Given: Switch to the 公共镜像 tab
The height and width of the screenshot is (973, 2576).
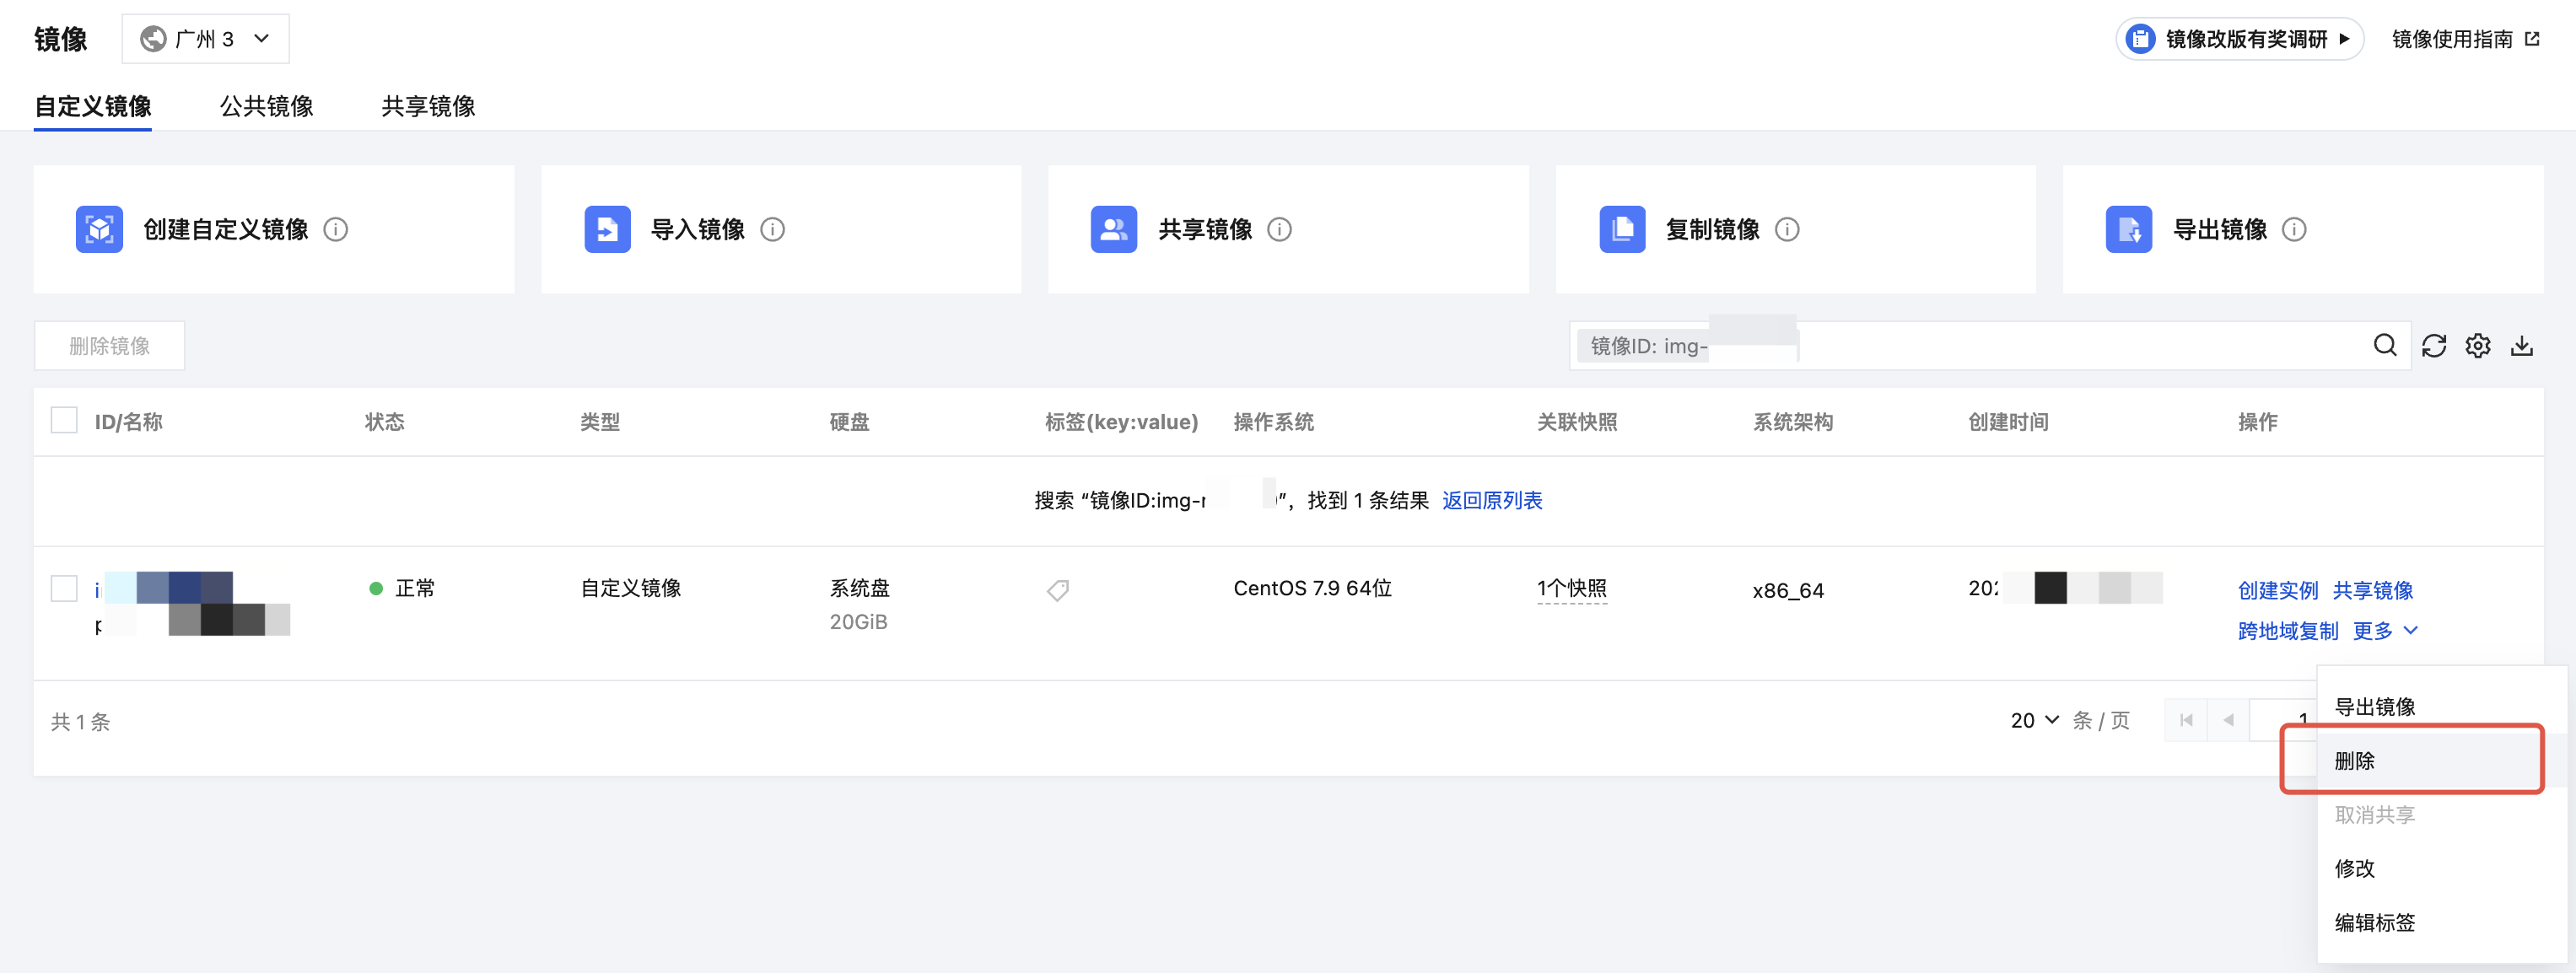Looking at the screenshot, I should 266,106.
